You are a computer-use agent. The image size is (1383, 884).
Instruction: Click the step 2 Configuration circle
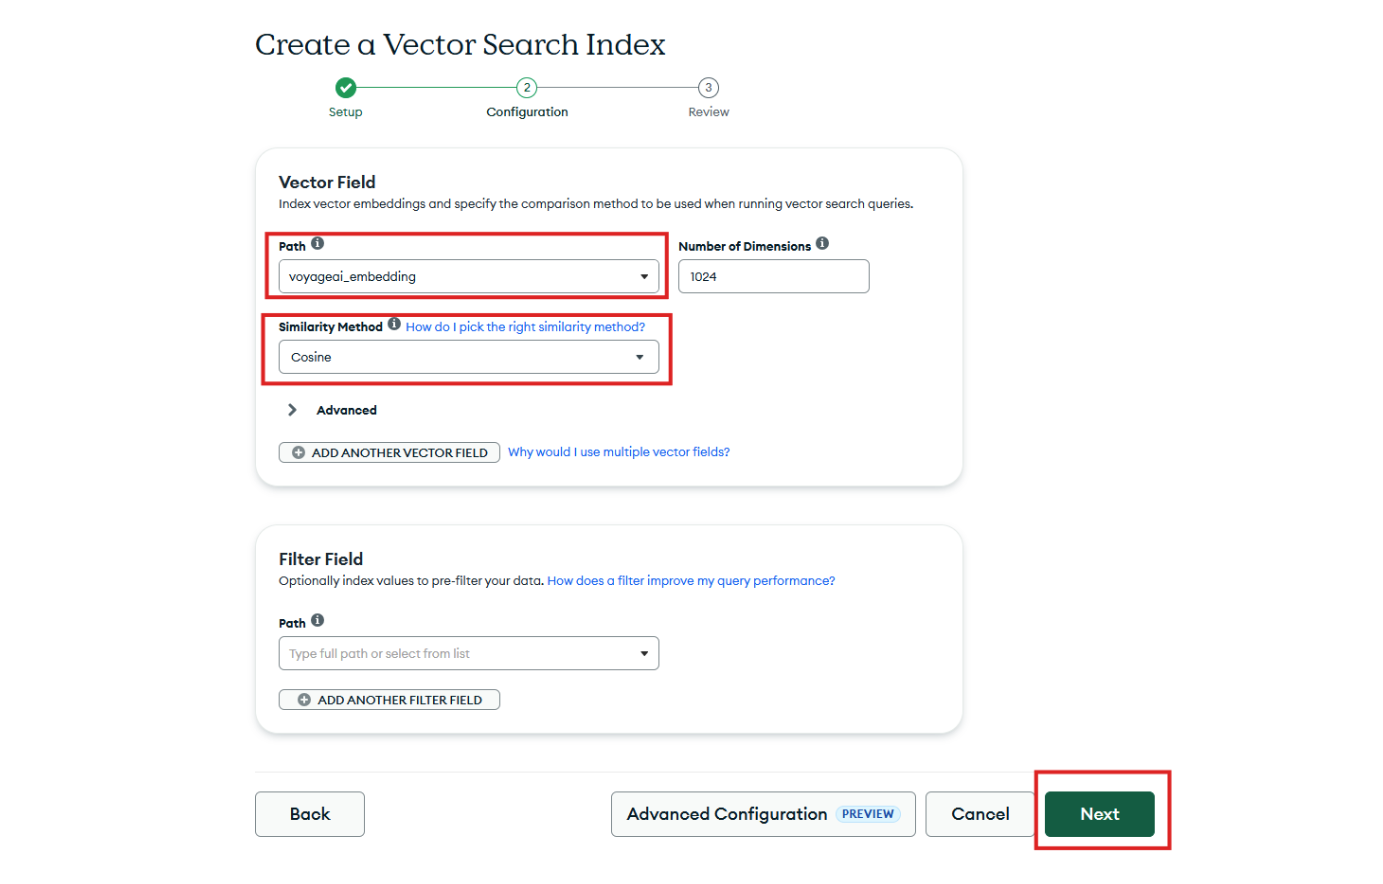pos(527,88)
